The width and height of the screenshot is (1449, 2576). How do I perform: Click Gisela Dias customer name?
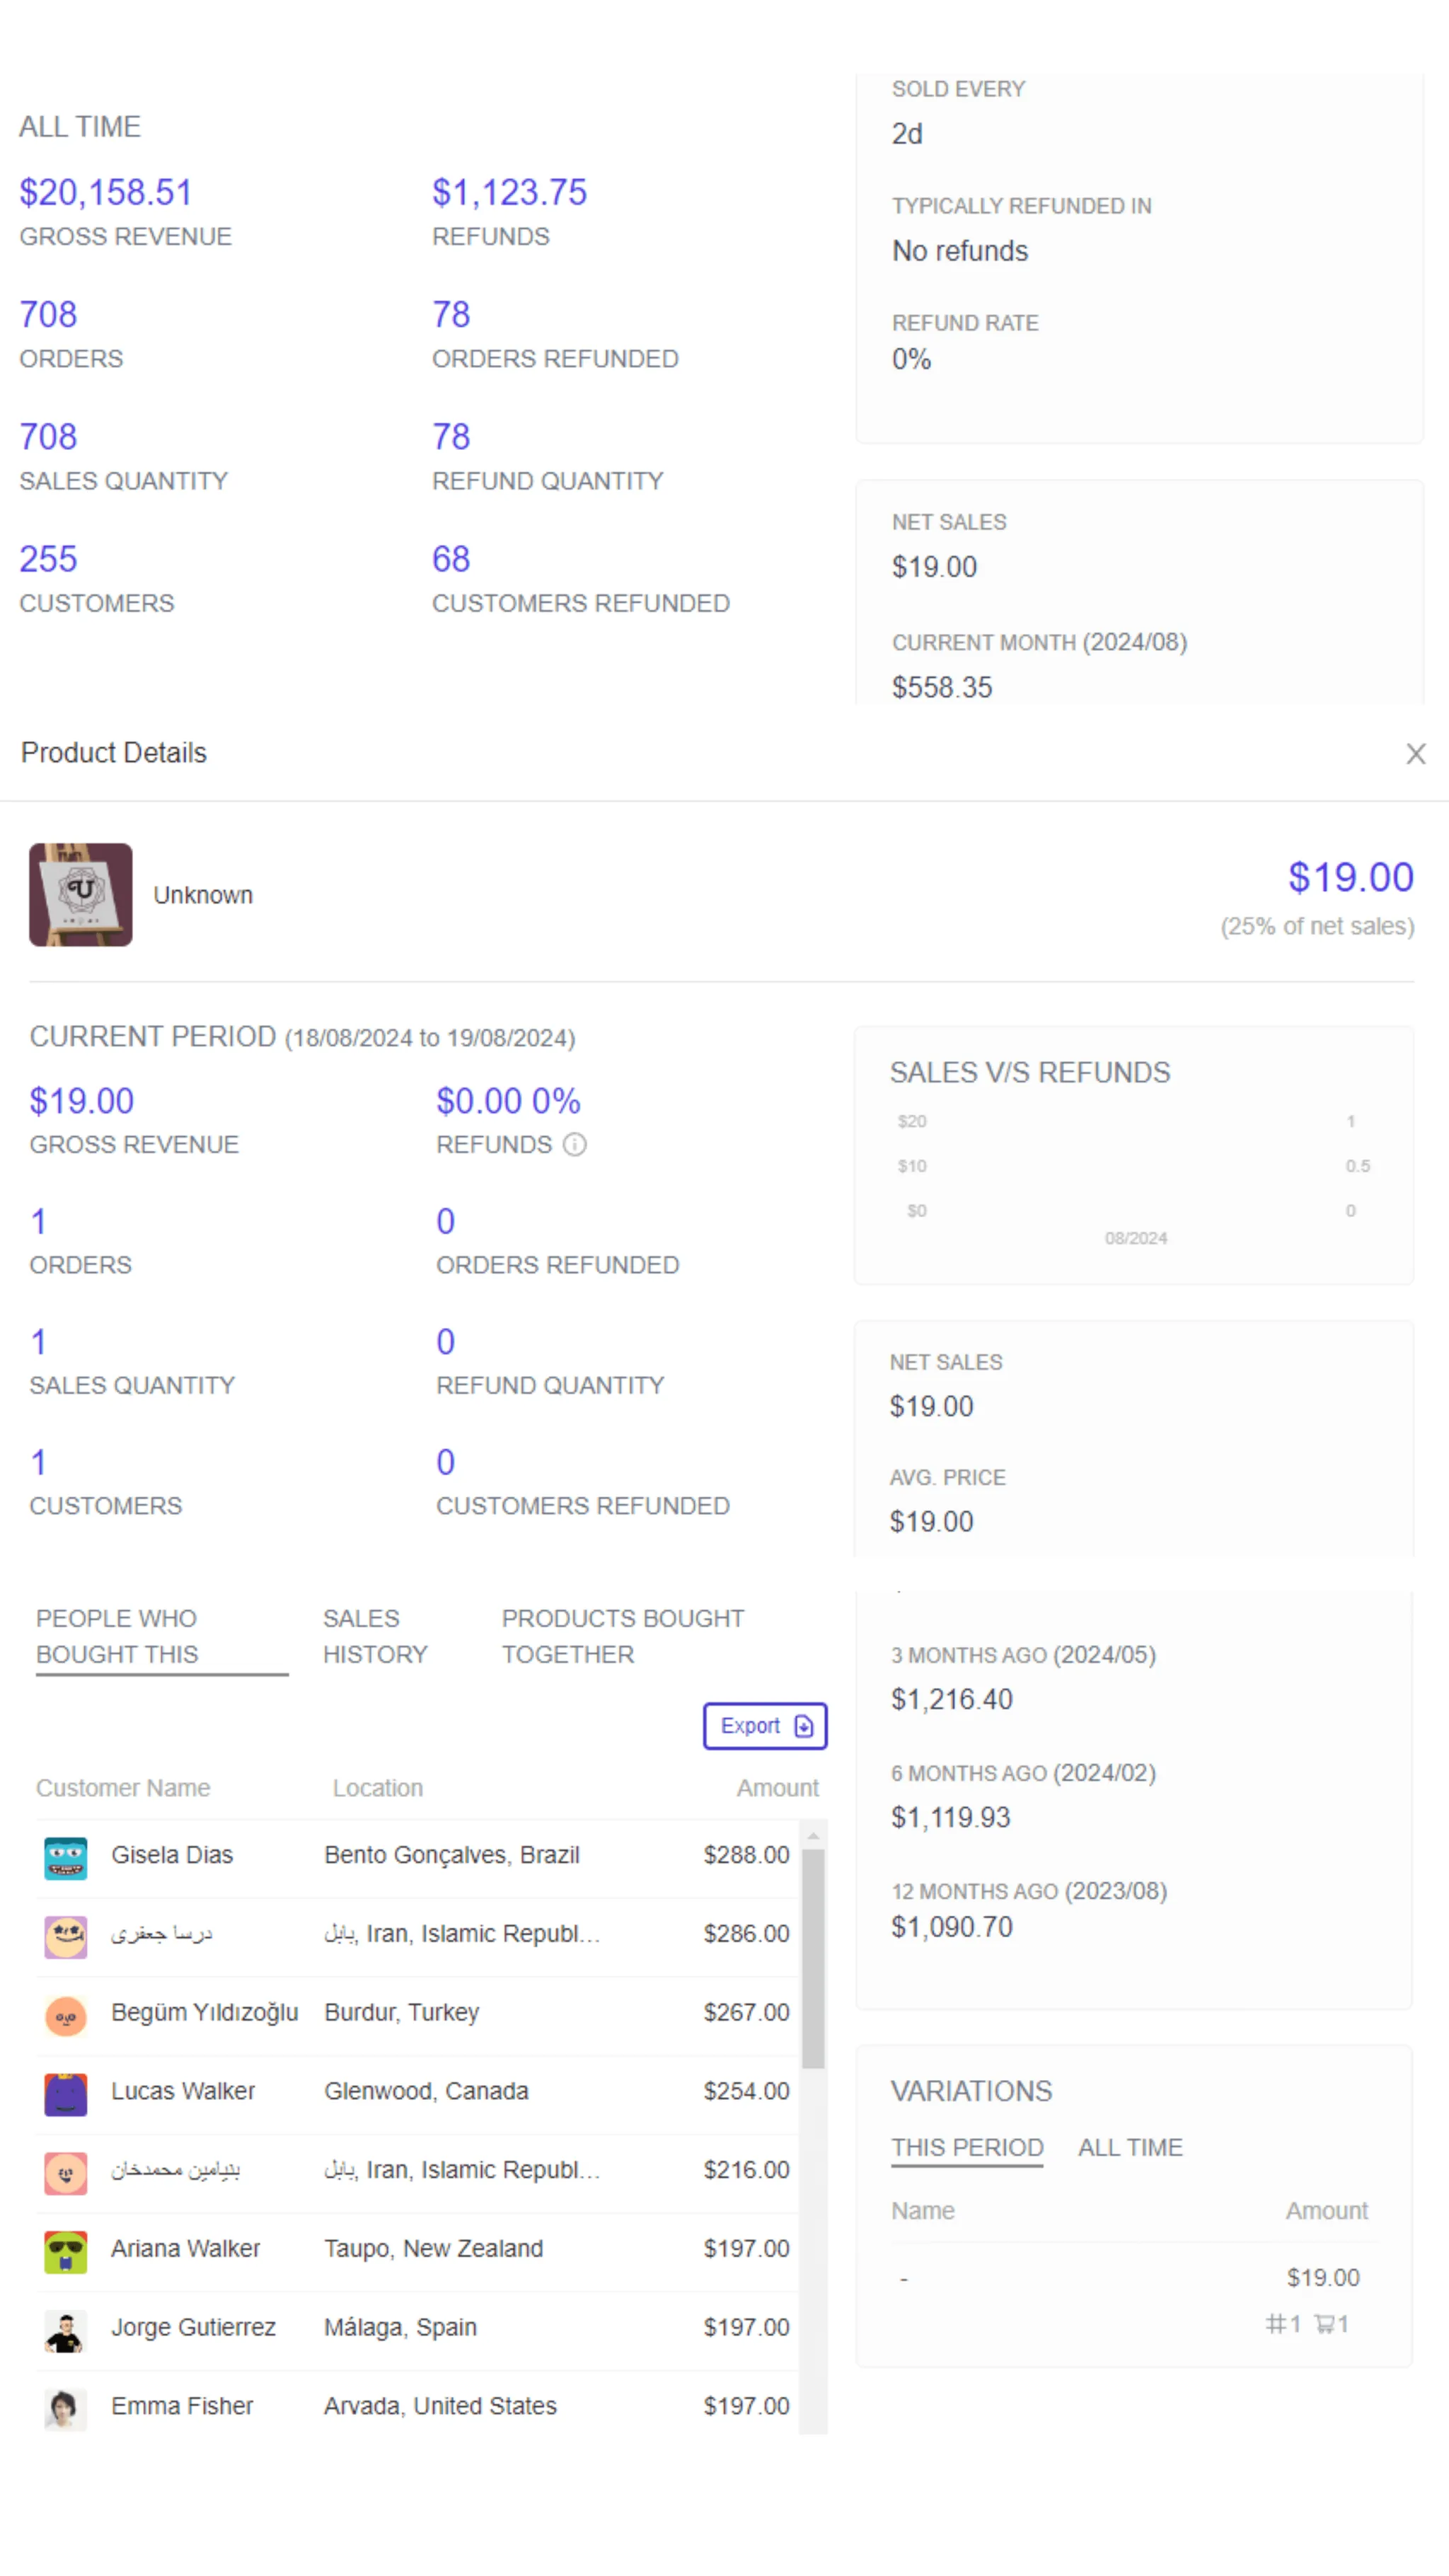[x=172, y=1855]
